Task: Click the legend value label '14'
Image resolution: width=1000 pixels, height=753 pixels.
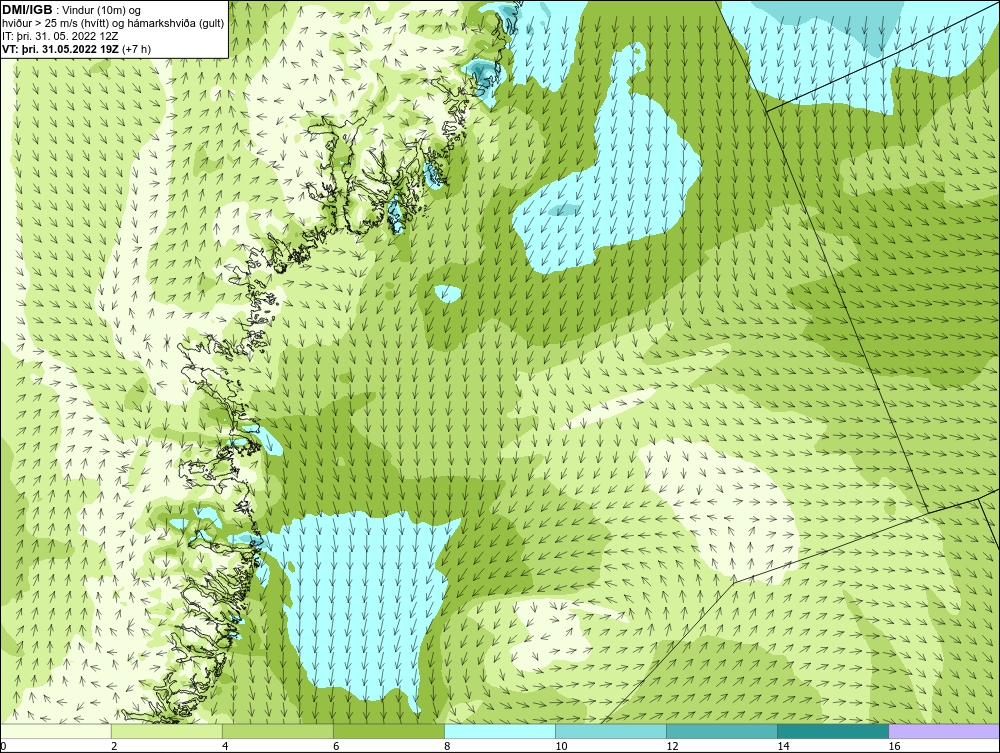Action: (783, 746)
